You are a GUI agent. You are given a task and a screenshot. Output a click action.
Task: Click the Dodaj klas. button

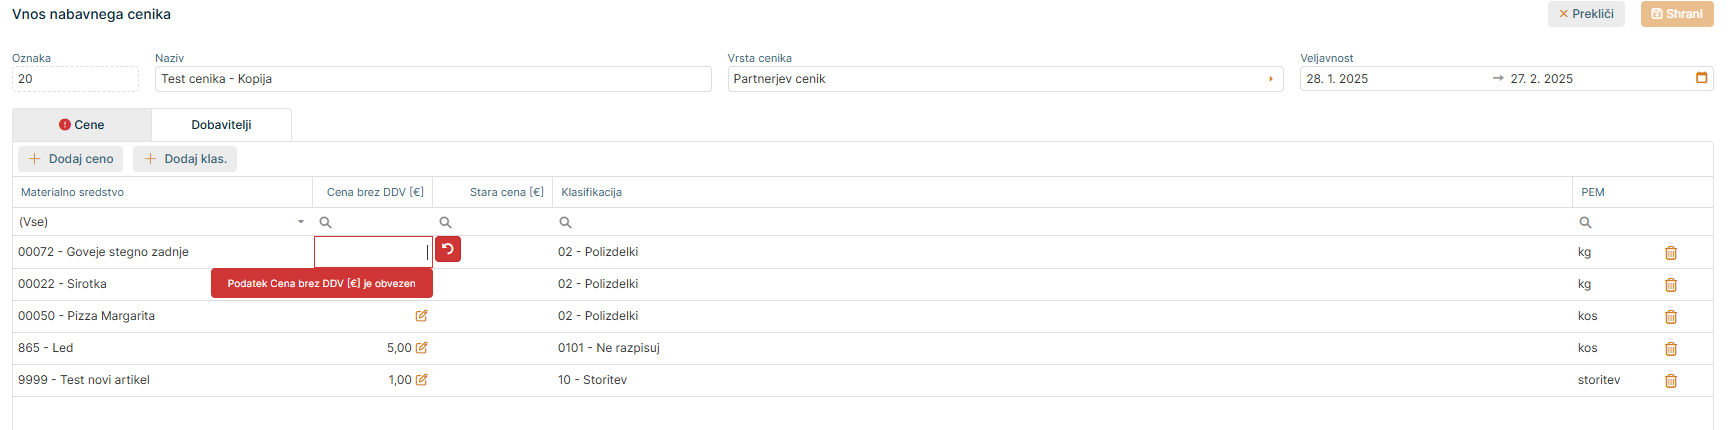(x=185, y=159)
